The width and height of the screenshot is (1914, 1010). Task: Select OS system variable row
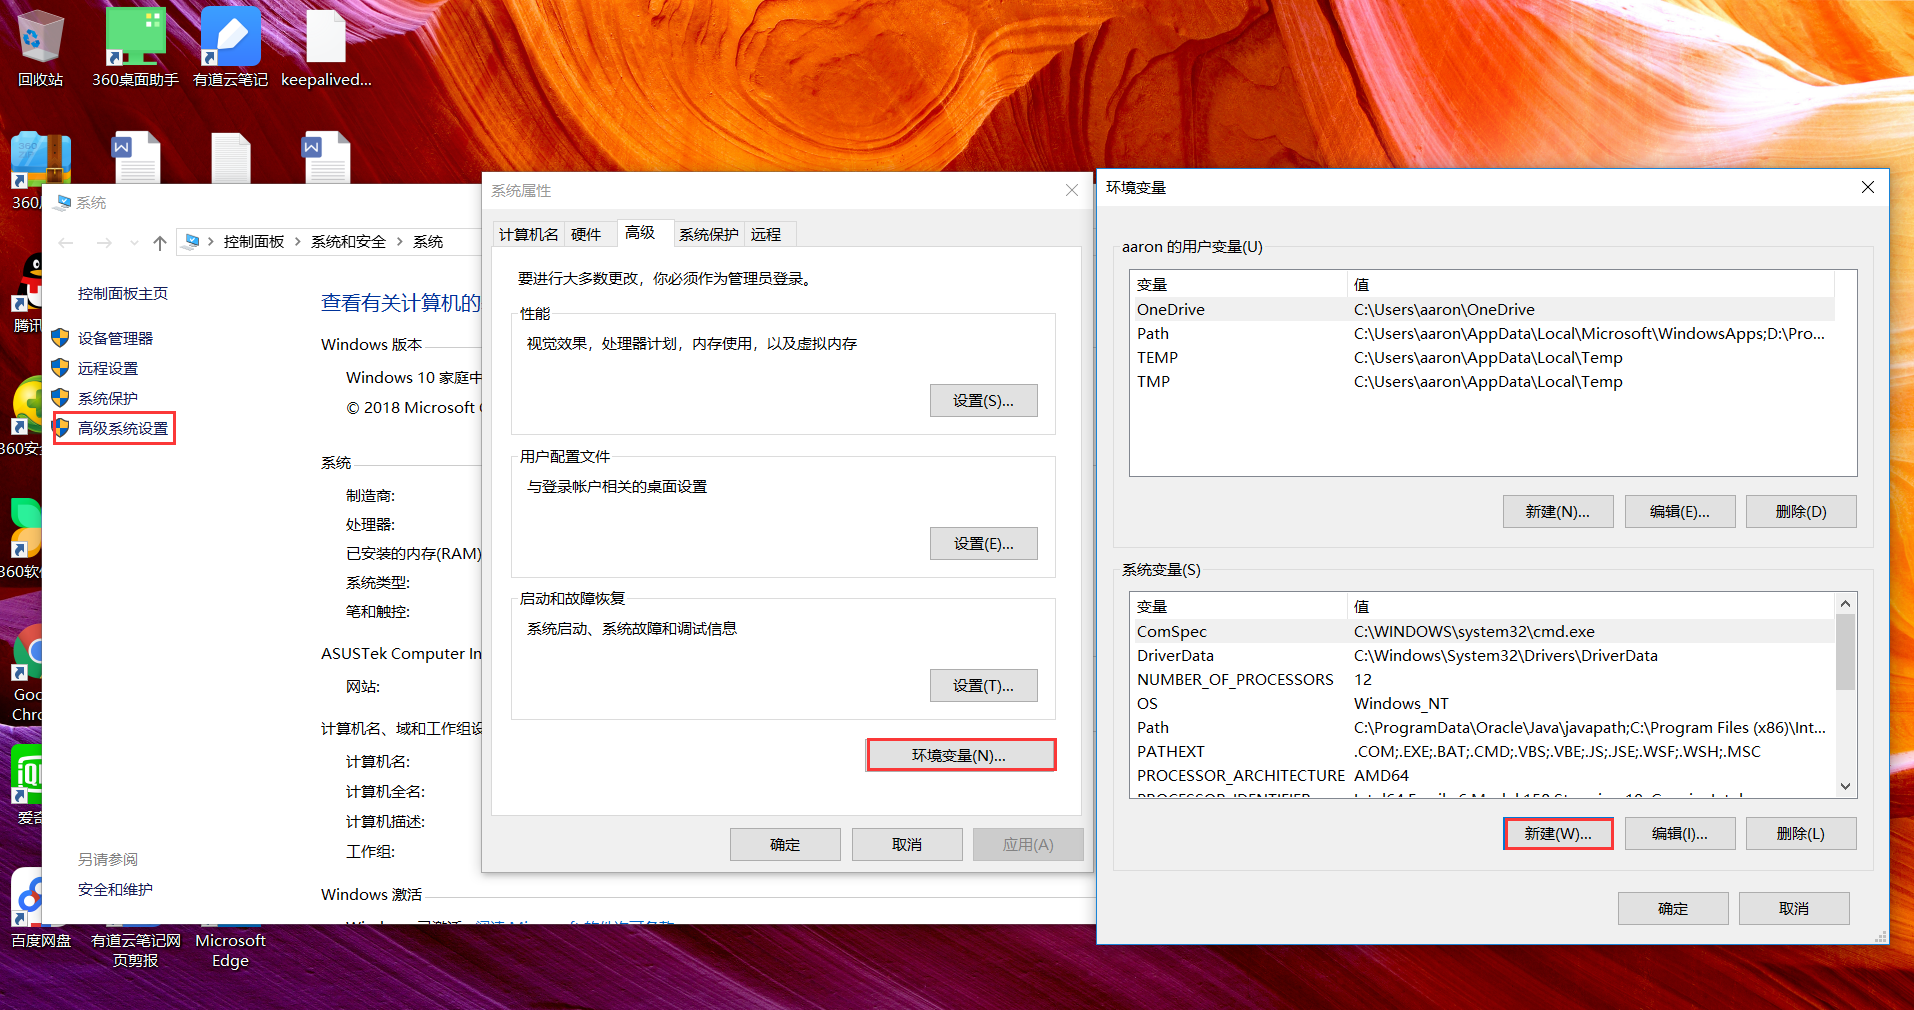click(x=1482, y=703)
